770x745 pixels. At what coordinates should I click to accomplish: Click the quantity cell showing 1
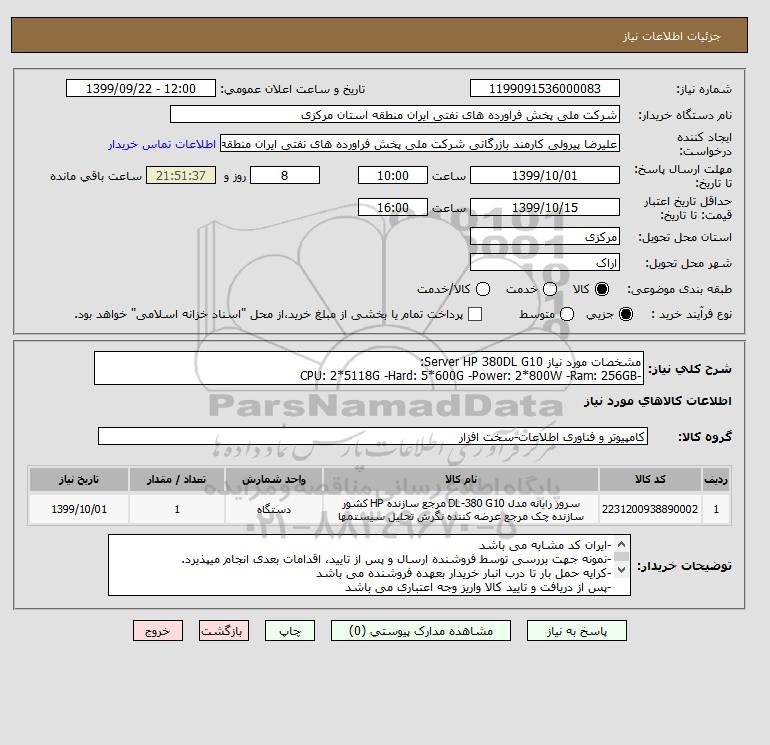coord(177,509)
